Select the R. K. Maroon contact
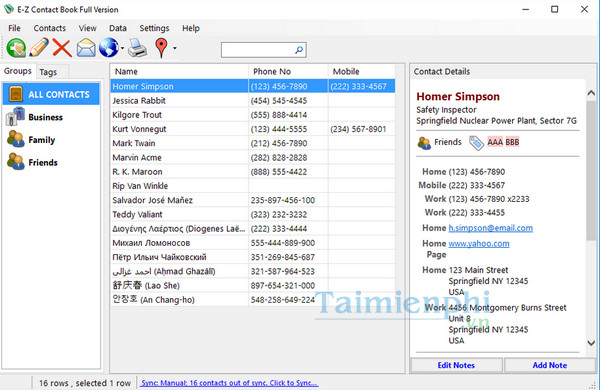The height and width of the screenshot is (390, 600). click(253, 172)
